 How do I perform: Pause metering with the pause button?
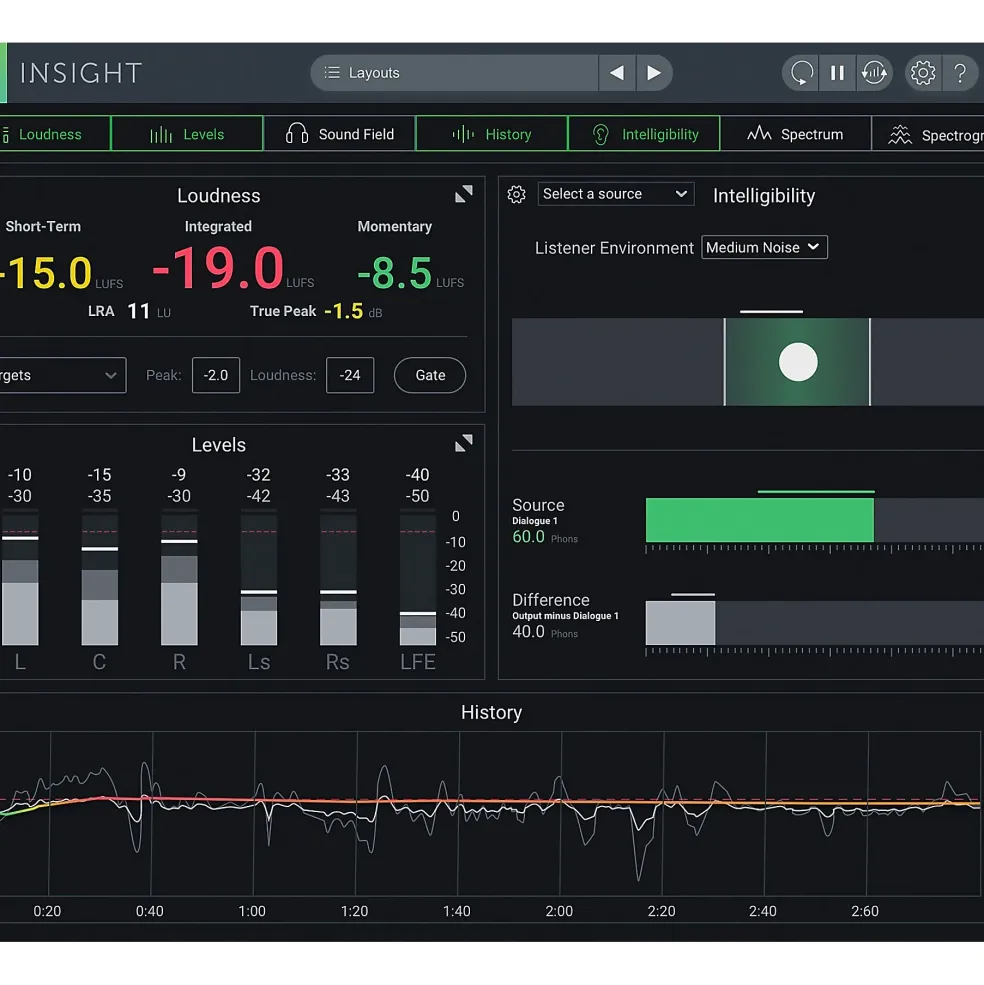pyautogui.click(x=838, y=73)
